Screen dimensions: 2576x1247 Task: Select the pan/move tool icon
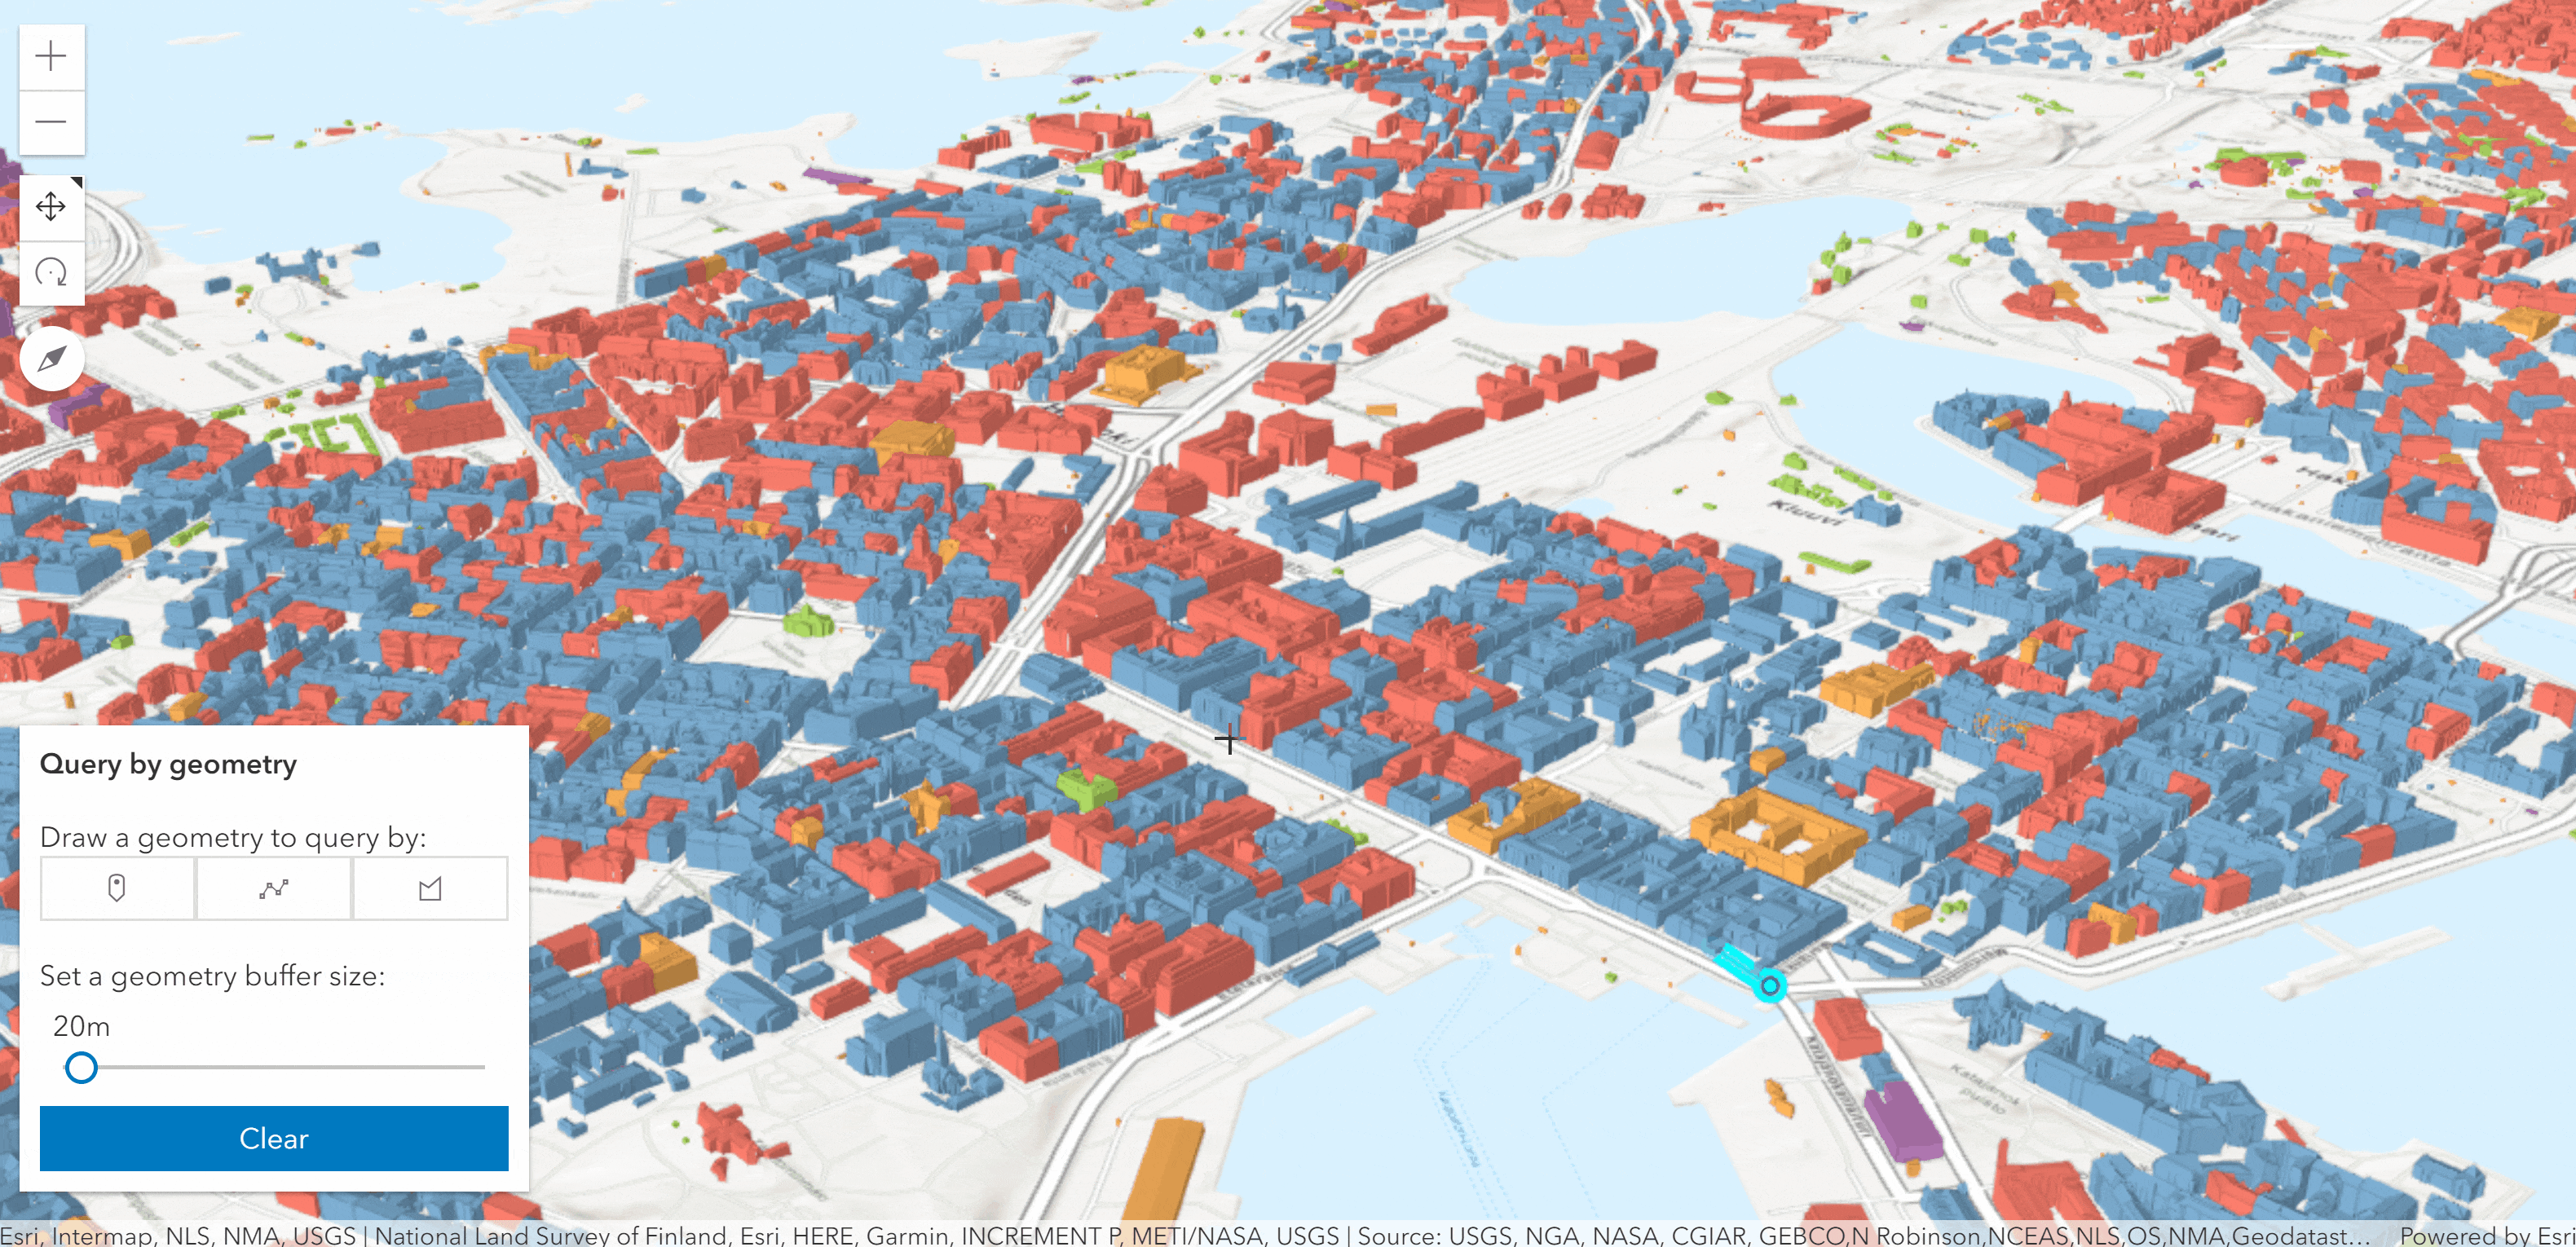tap(51, 207)
